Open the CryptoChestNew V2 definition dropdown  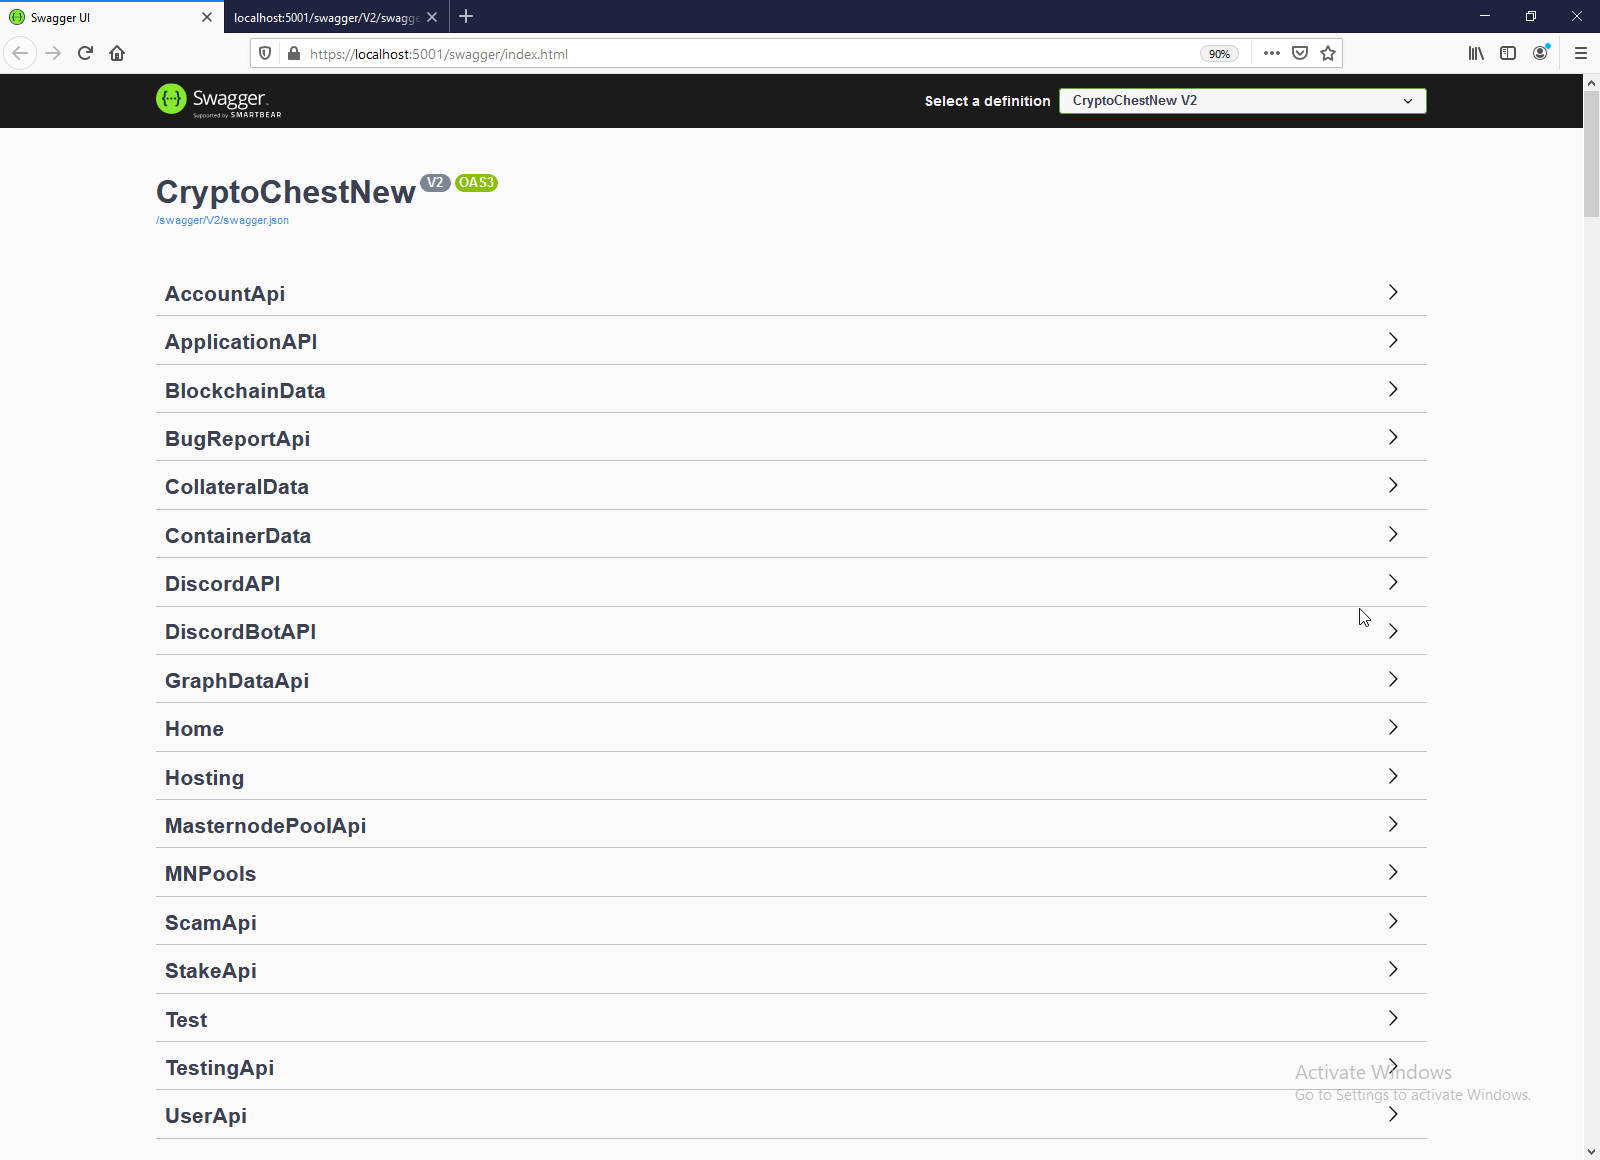tap(1243, 100)
